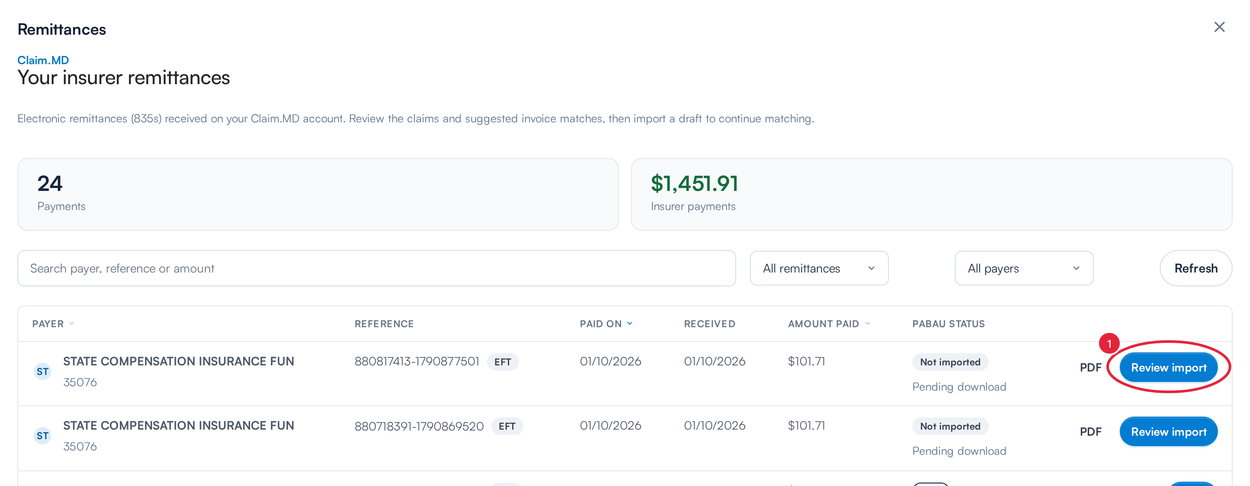Click the $101.71 amount on the 880817413 row

[806, 361]
